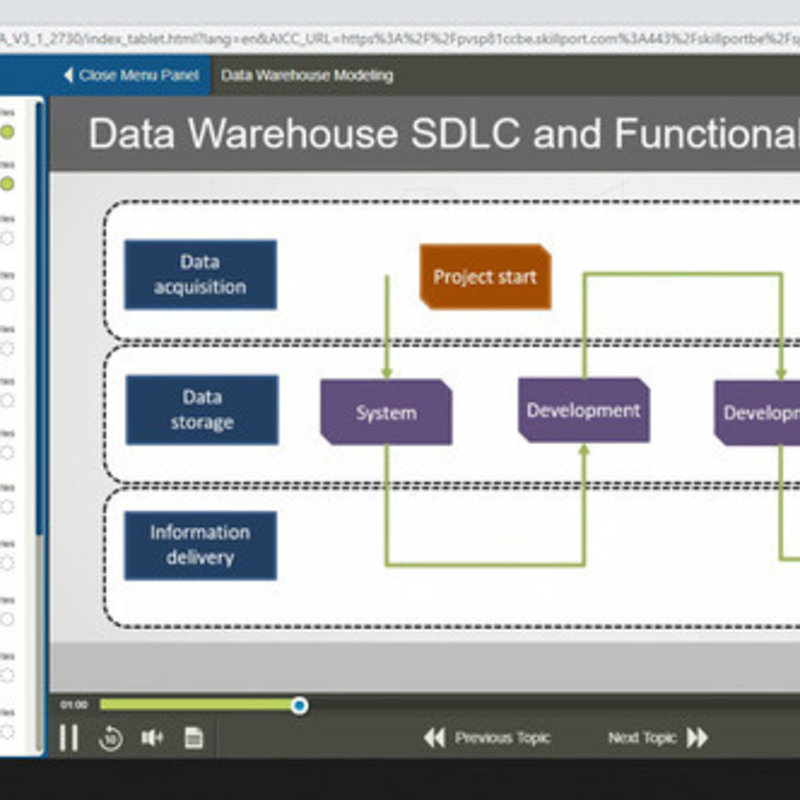Click the 01:00 elapsed time label
This screenshot has width=800, height=800.
(x=74, y=705)
